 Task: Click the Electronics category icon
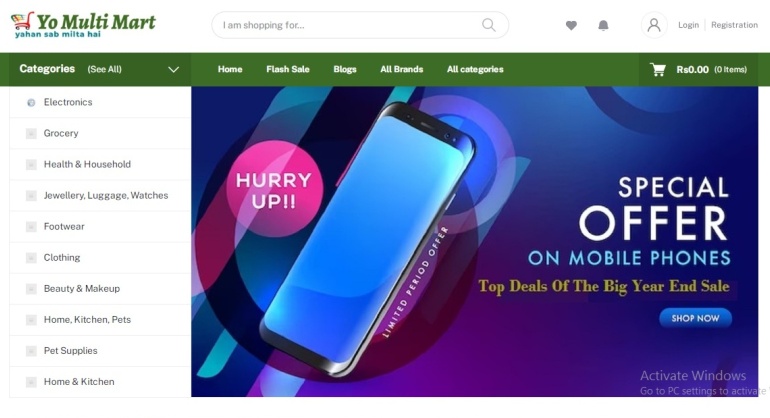[x=31, y=103]
